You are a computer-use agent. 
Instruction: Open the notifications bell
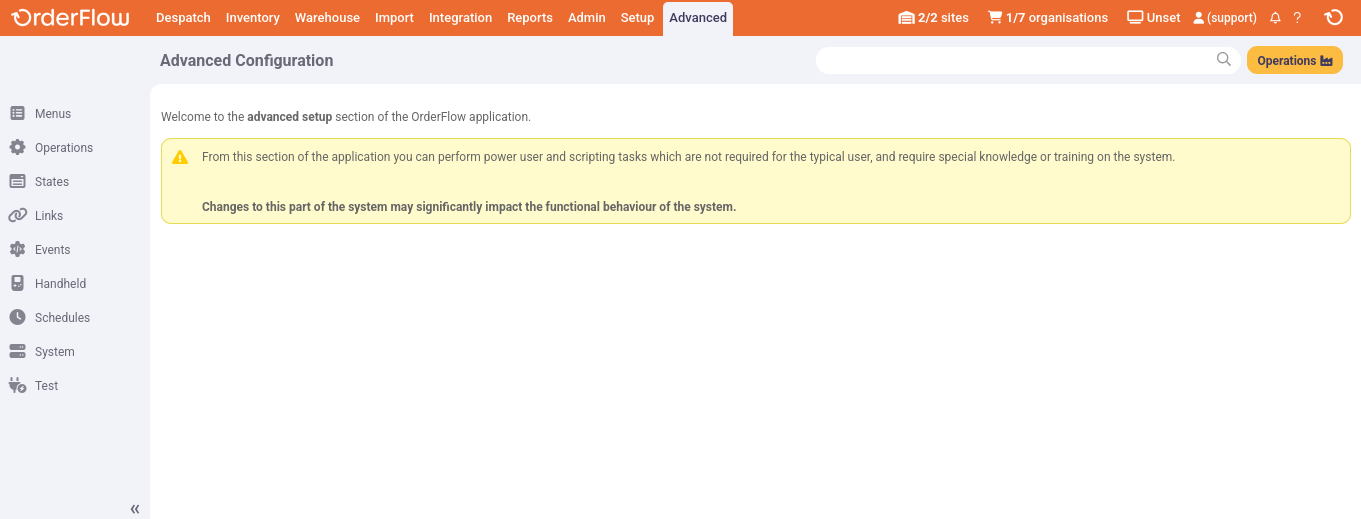tap(1275, 18)
